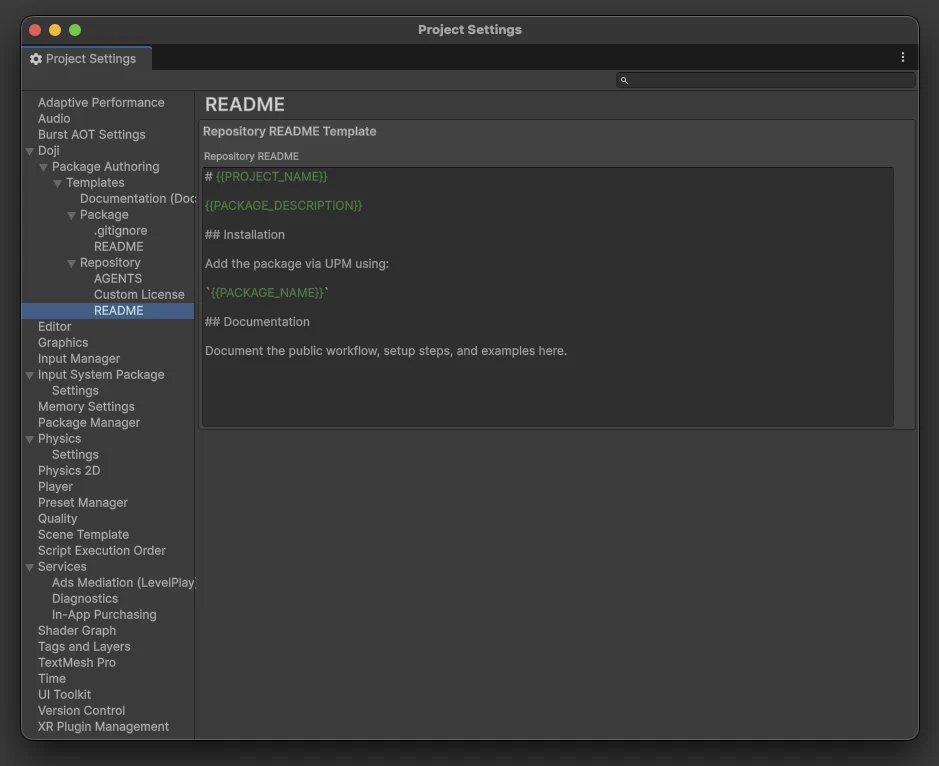This screenshot has width=939, height=766.
Task: Open the .gitignore template
Action: point(120,231)
